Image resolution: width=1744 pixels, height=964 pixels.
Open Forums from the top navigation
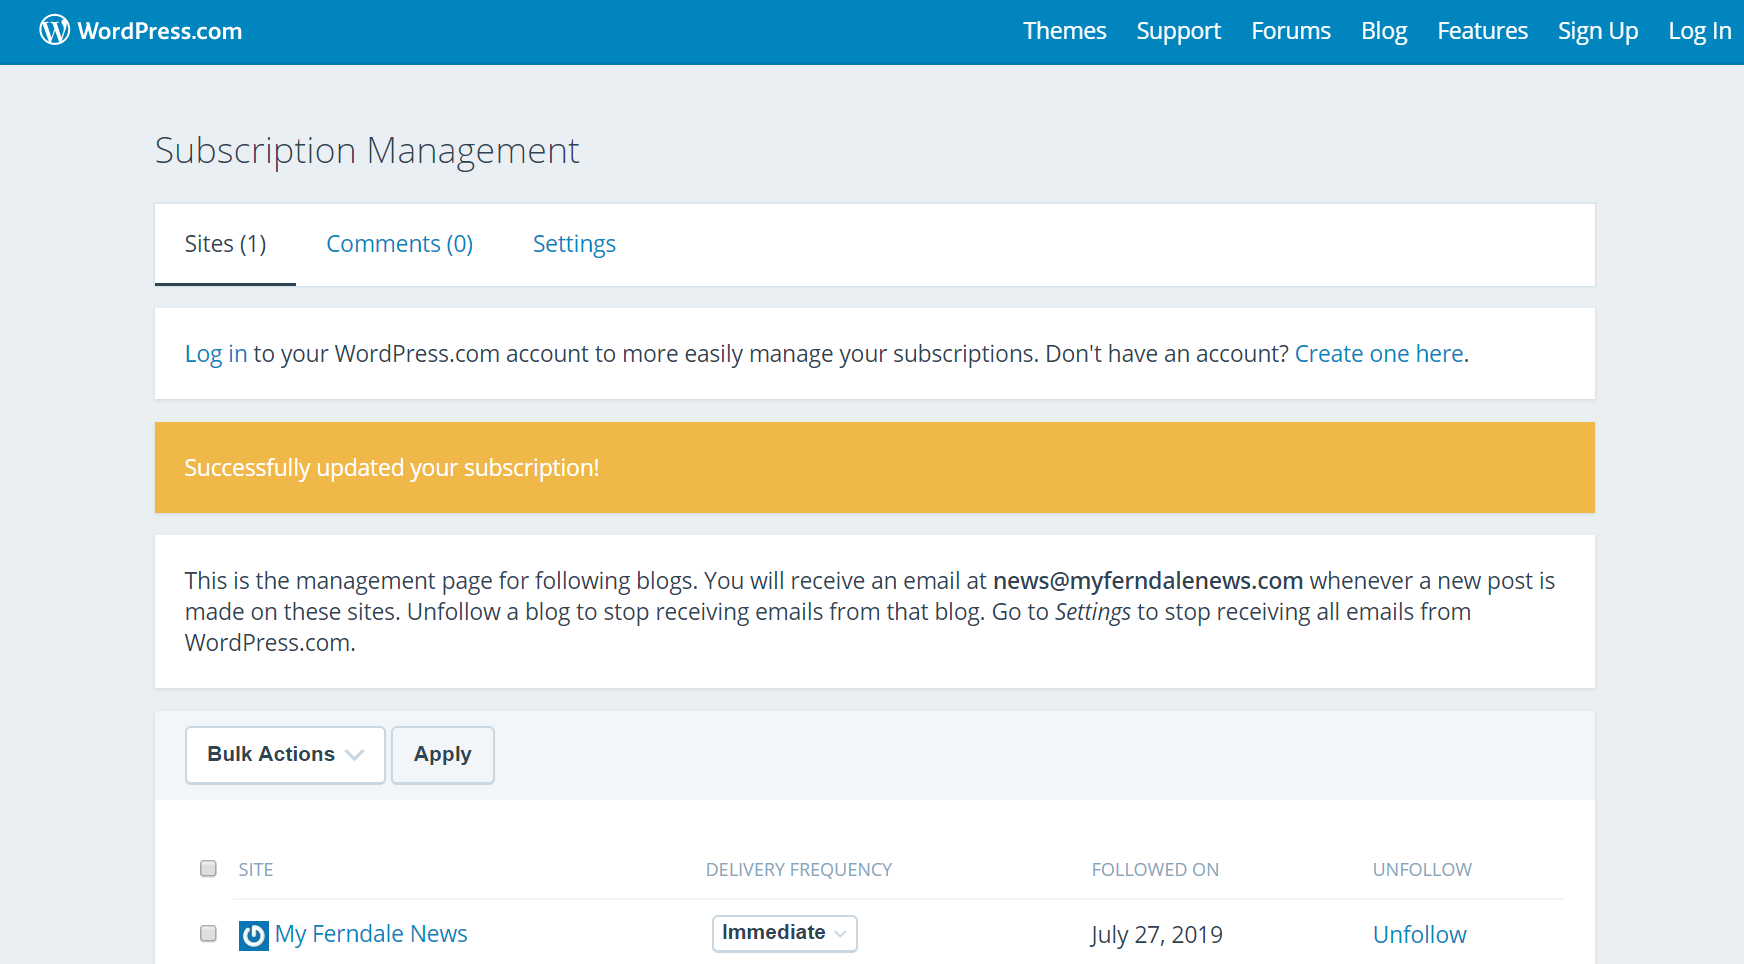coord(1290,31)
